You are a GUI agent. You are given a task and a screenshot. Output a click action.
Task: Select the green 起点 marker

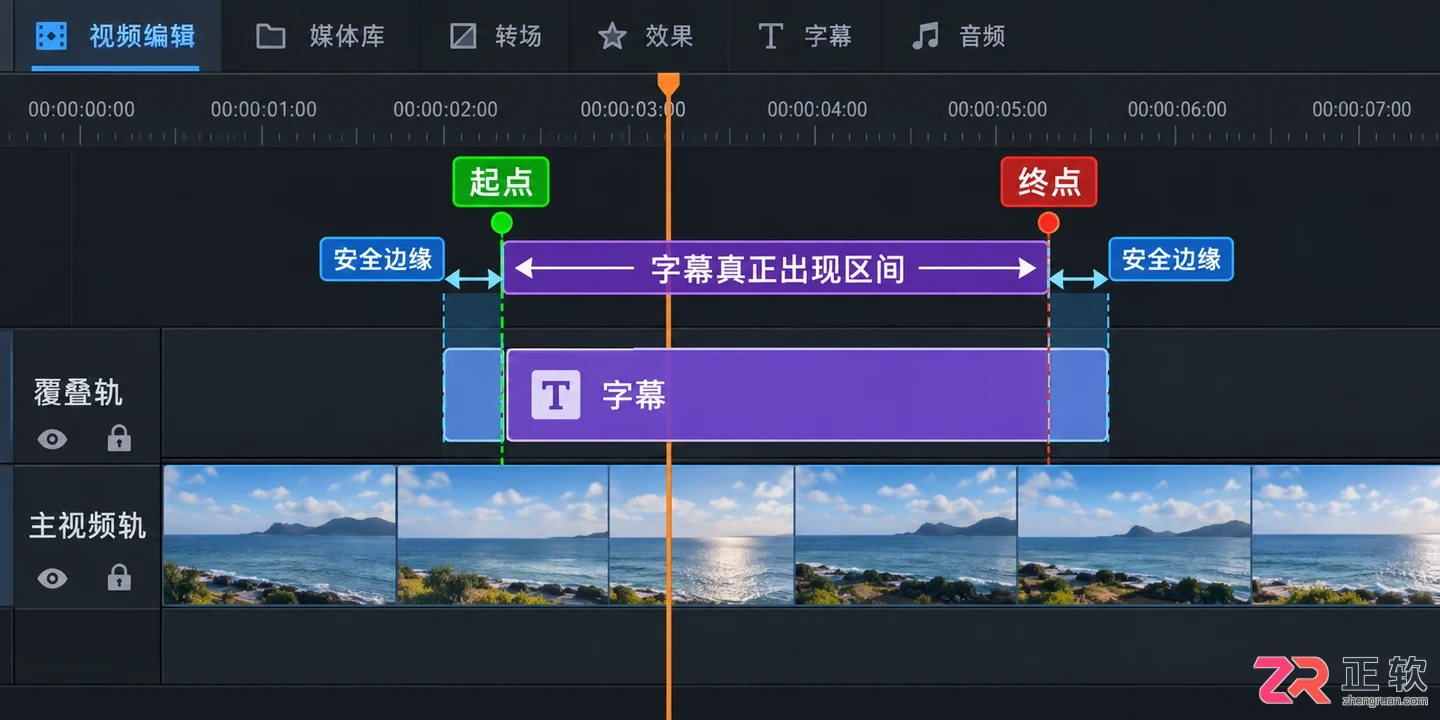coord(501,182)
